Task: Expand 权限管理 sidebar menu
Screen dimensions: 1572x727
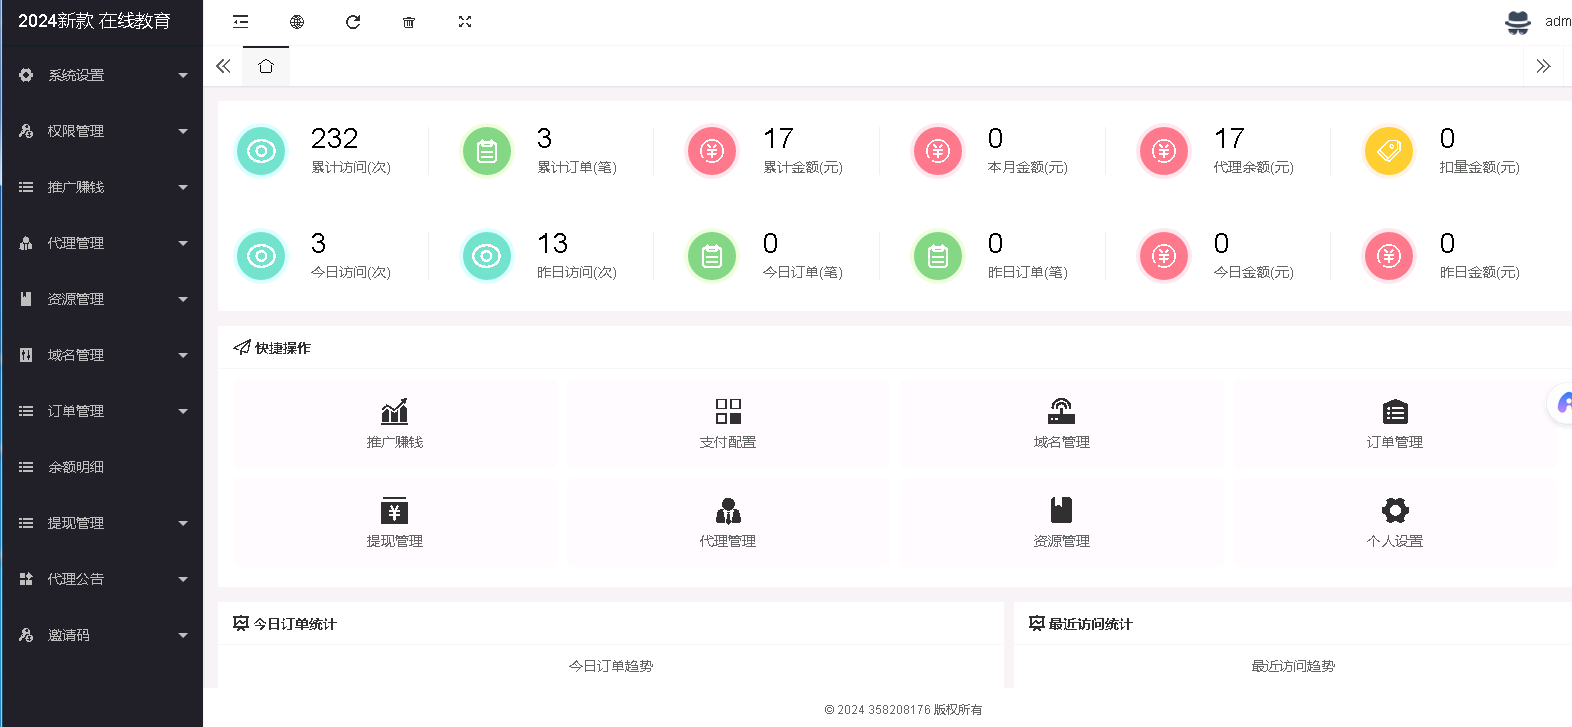Action: click(101, 131)
